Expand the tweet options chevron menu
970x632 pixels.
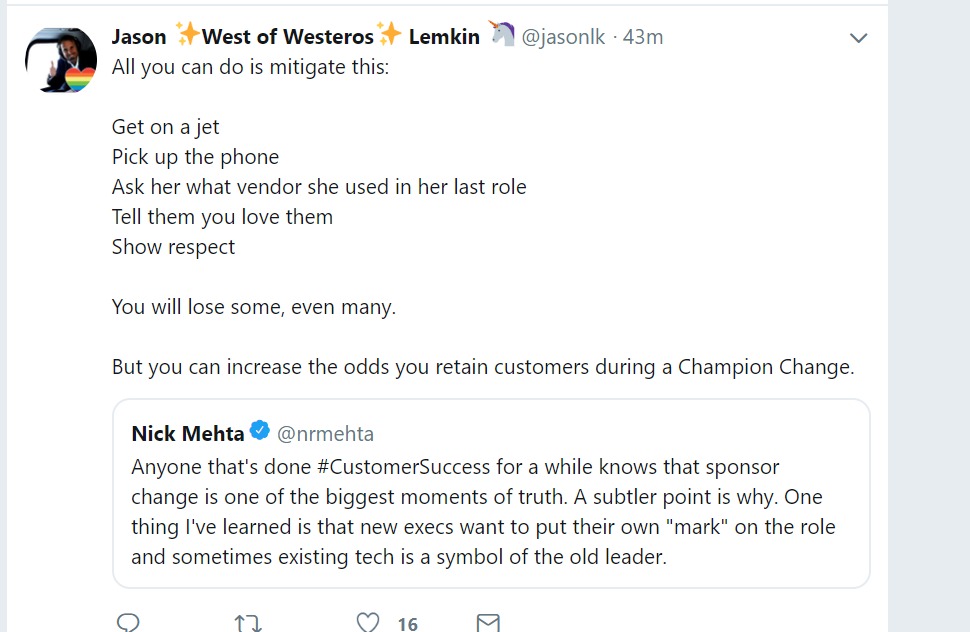(858, 38)
